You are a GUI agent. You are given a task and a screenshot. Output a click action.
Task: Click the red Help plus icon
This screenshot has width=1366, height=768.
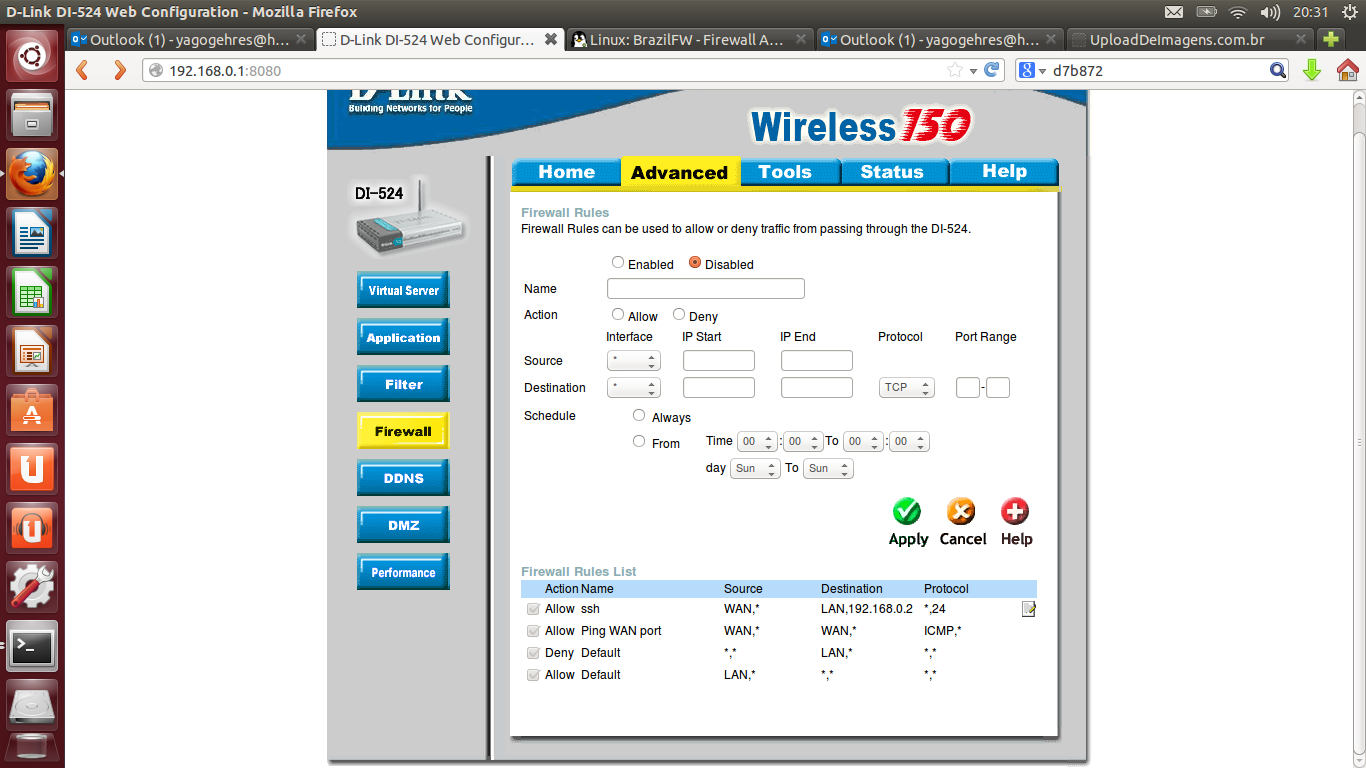(1015, 511)
